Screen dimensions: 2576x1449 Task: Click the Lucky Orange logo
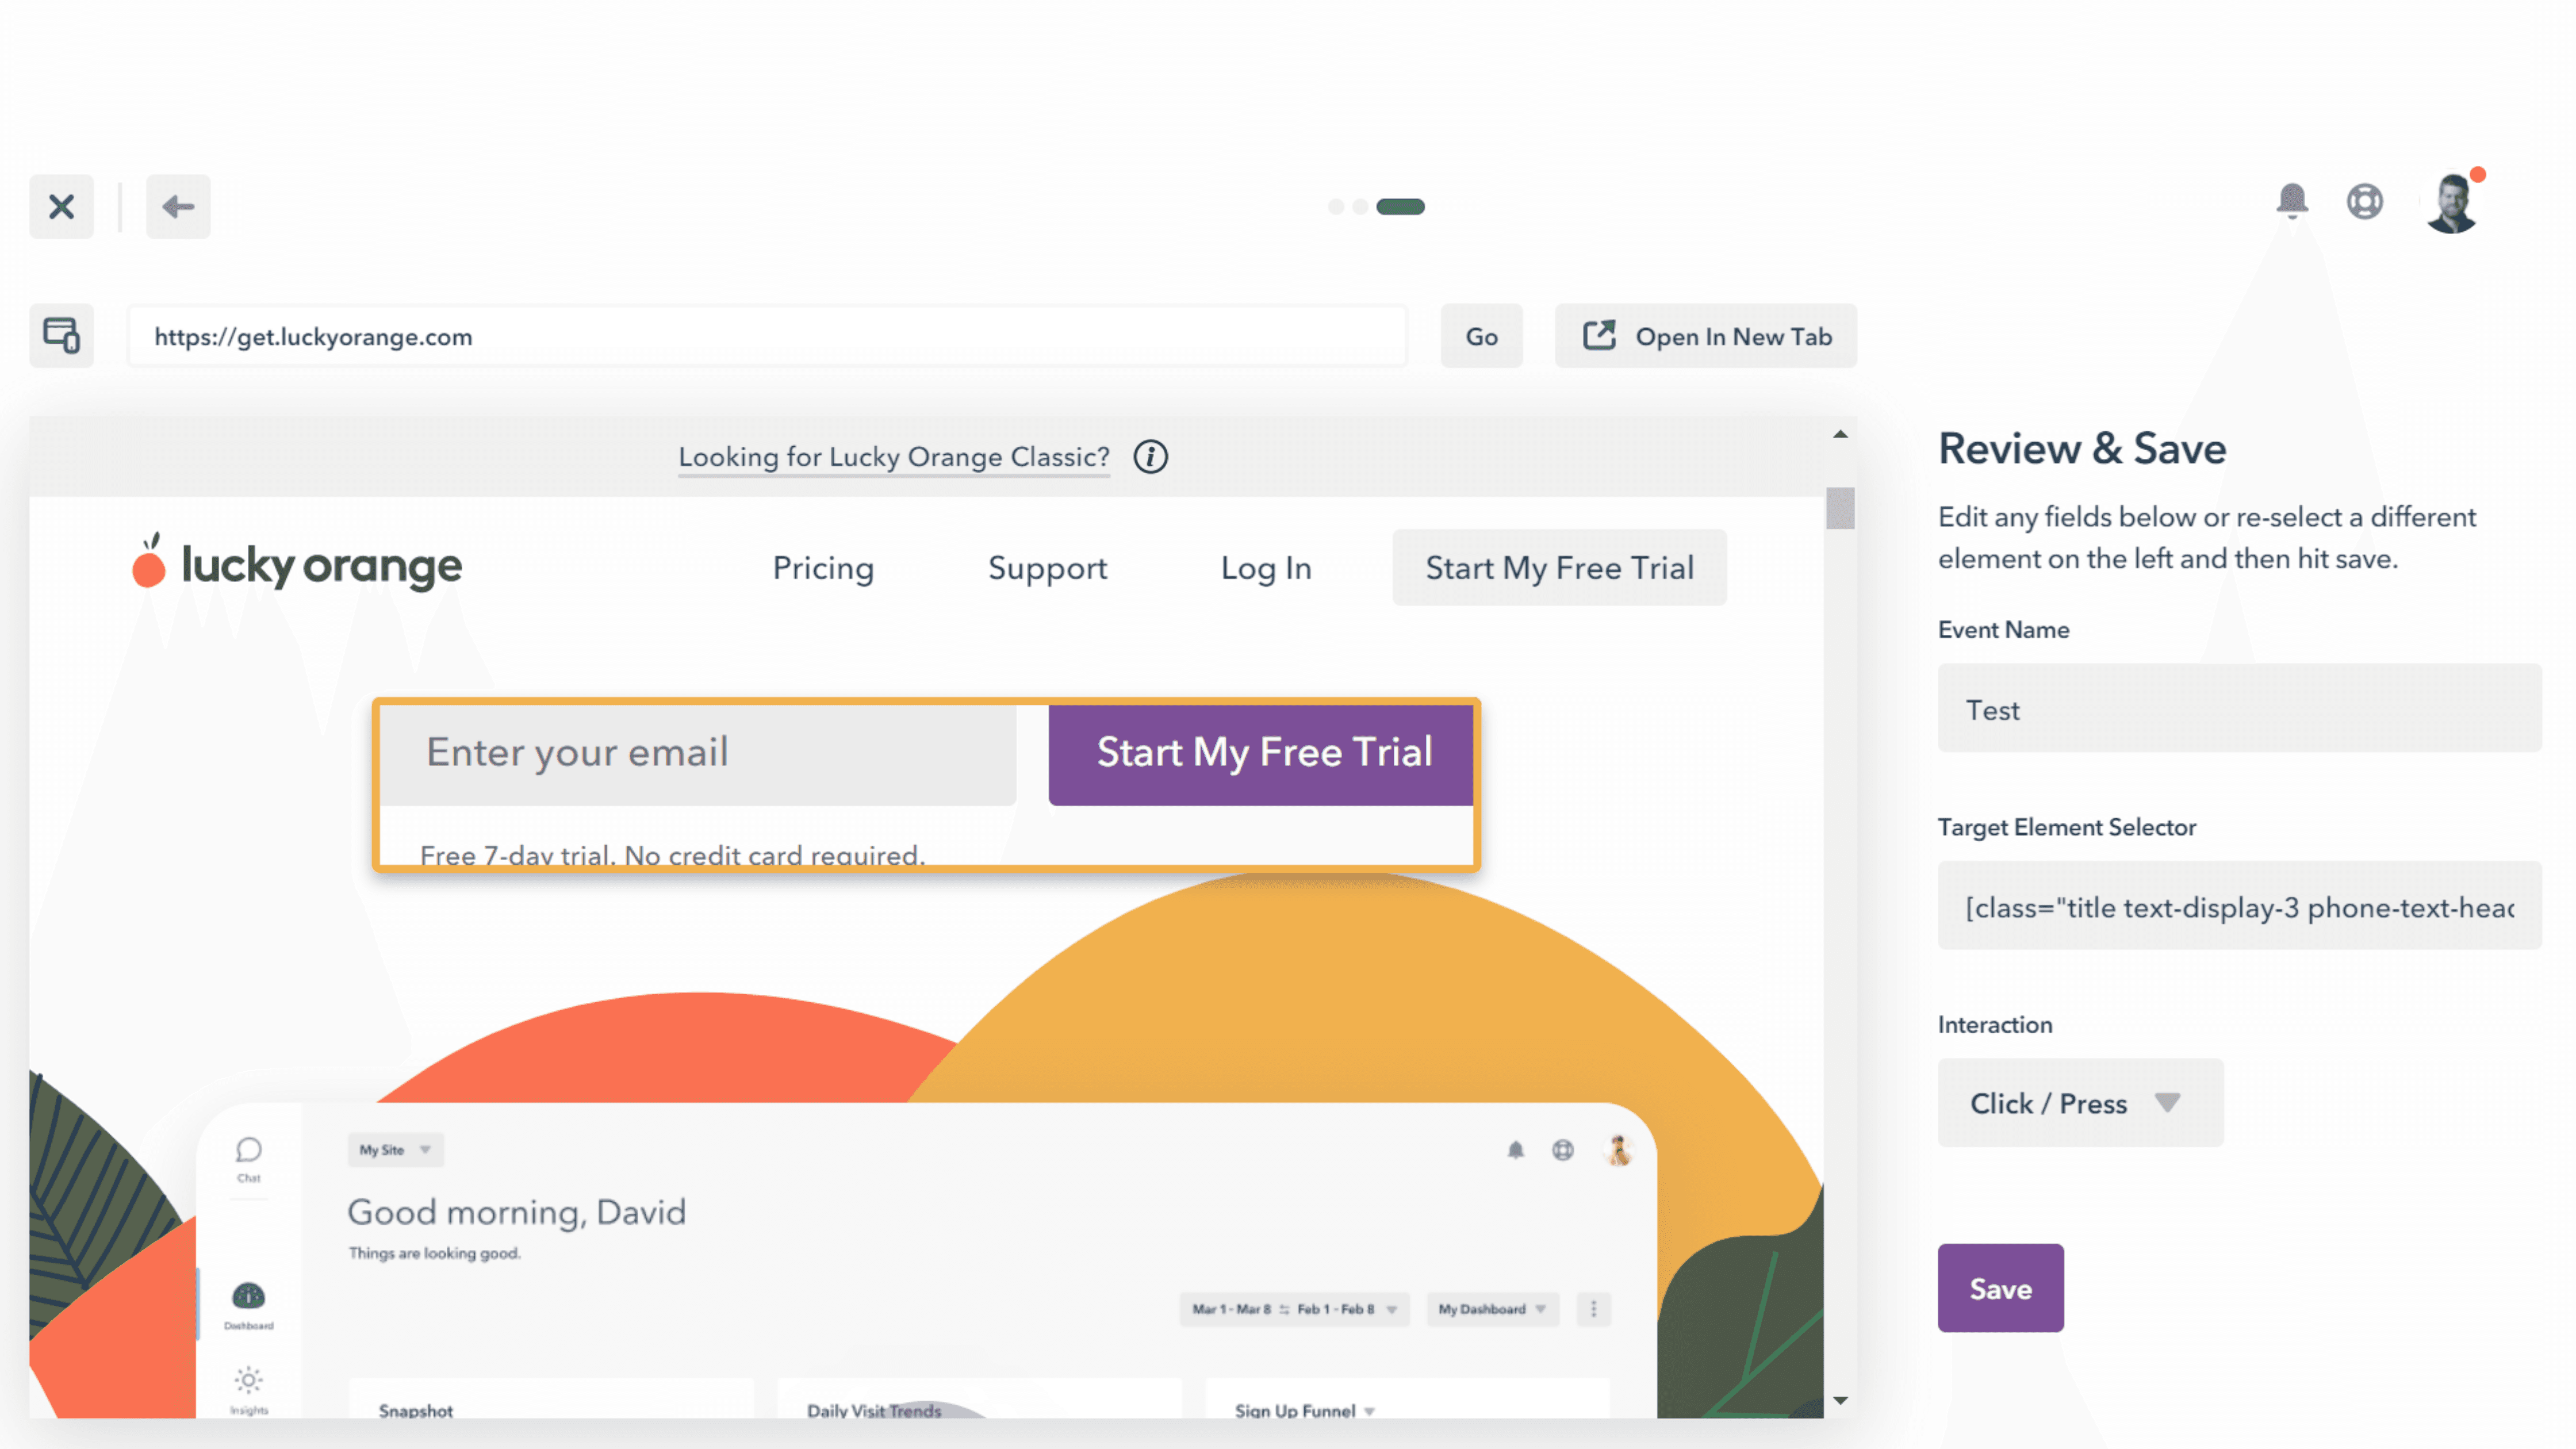pyautogui.click(x=297, y=564)
